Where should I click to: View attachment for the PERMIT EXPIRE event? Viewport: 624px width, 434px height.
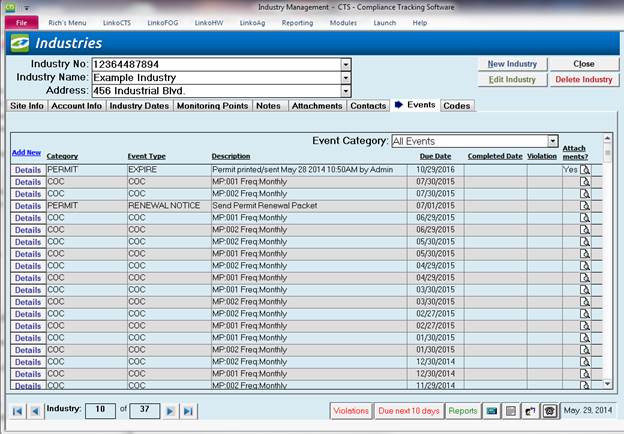click(586, 170)
